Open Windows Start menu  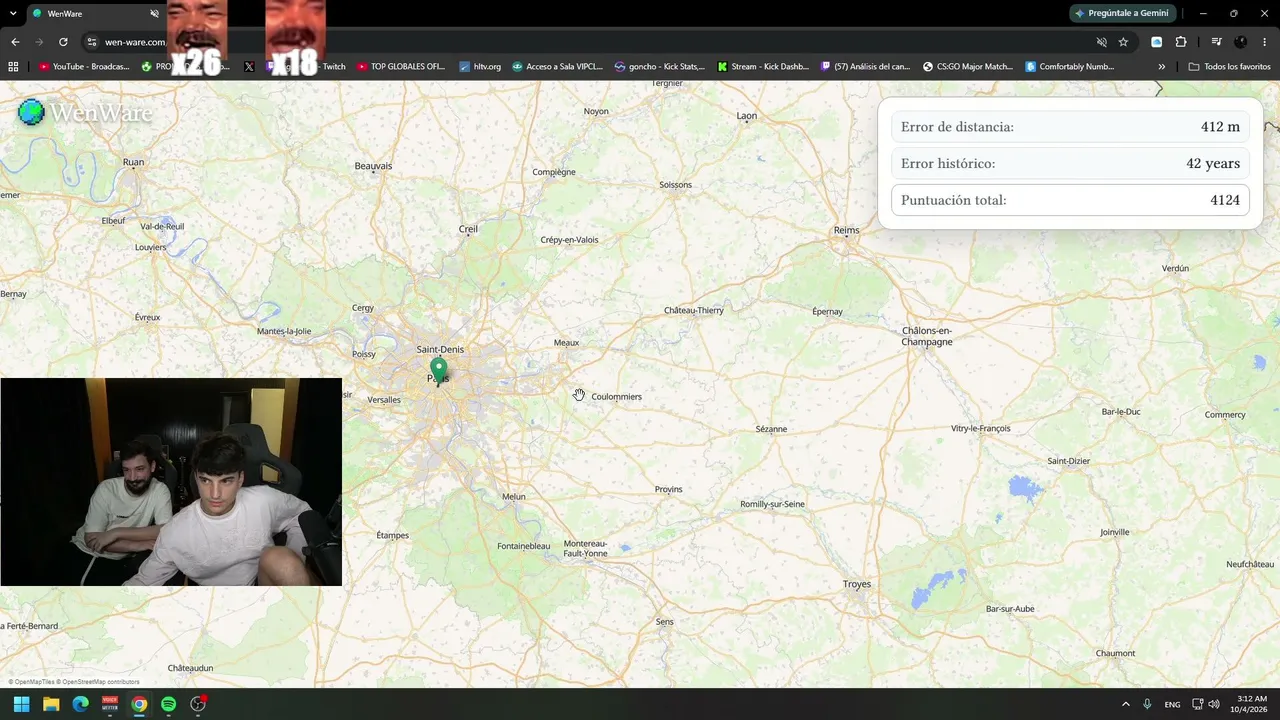tap(21, 704)
